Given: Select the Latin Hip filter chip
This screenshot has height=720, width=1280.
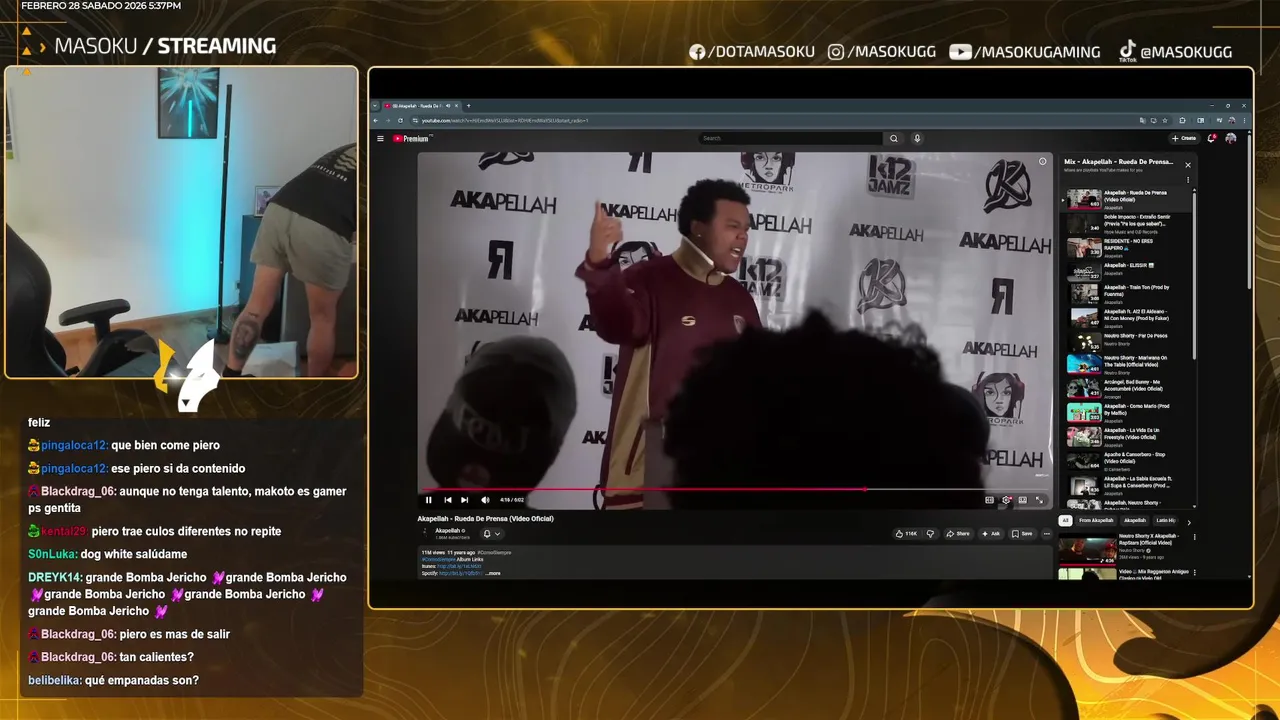Looking at the screenshot, I should [1166, 521].
